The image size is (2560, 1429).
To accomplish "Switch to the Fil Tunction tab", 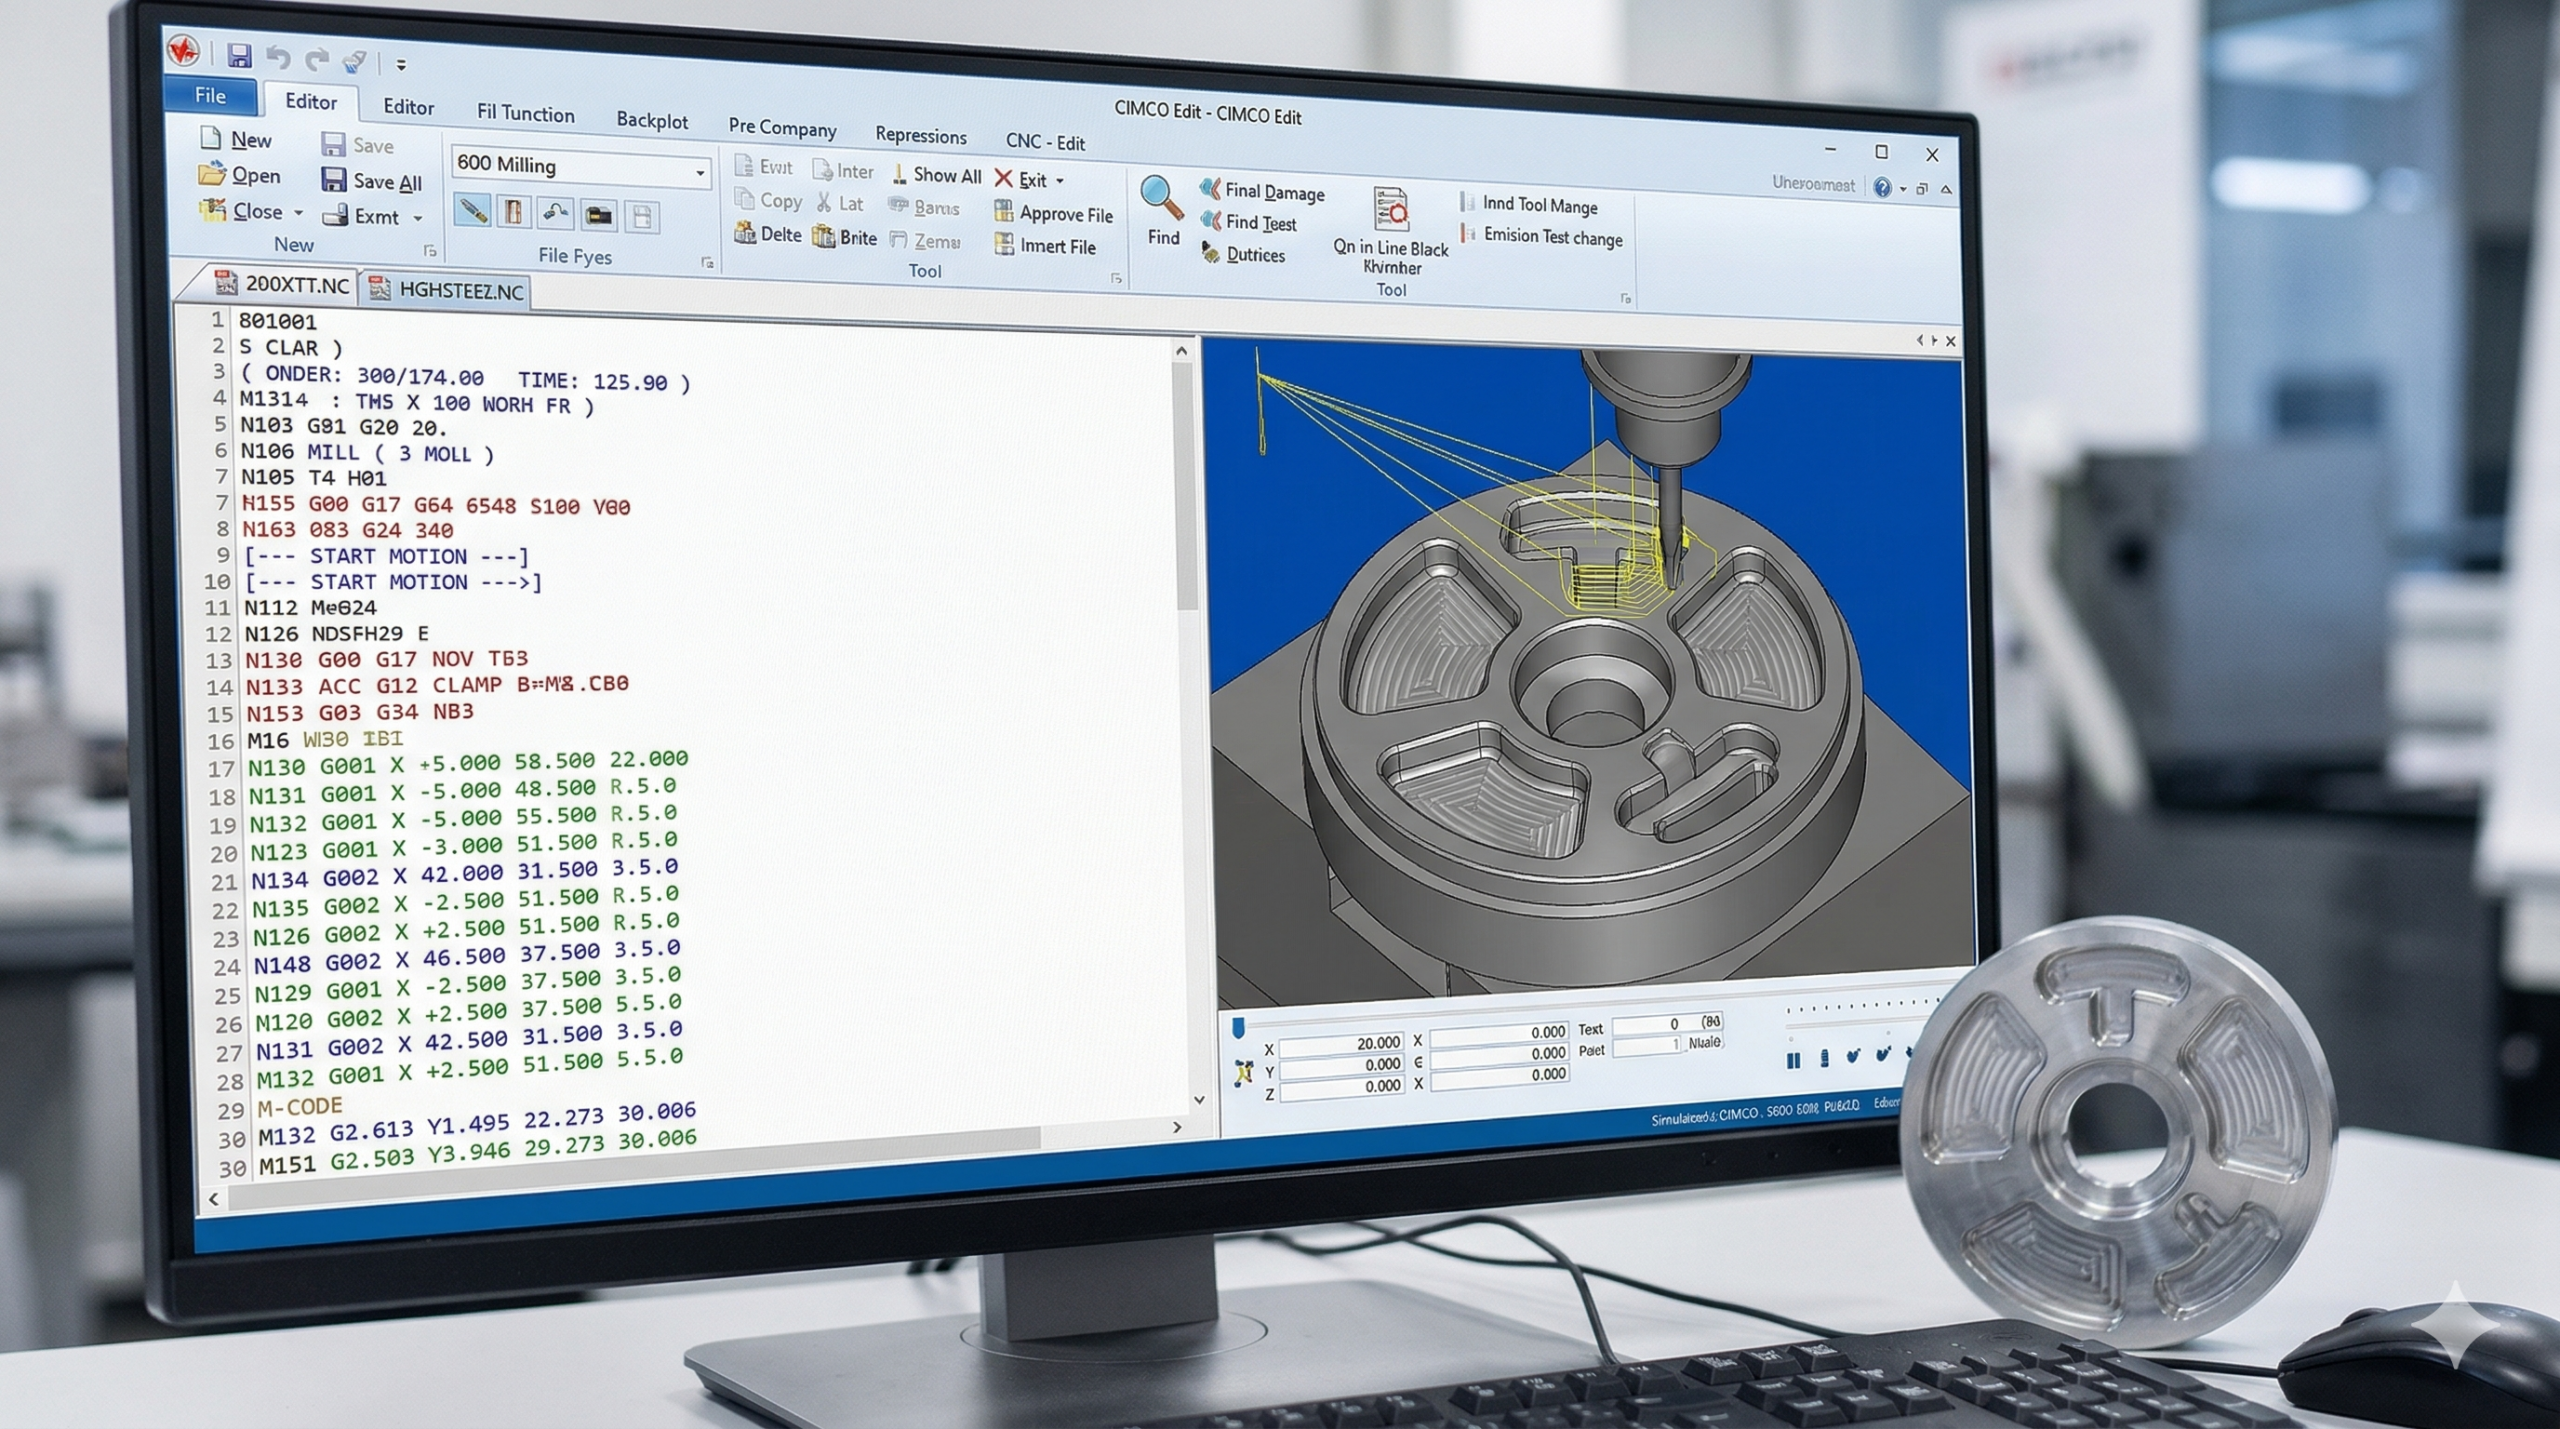I will click(526, 113).
